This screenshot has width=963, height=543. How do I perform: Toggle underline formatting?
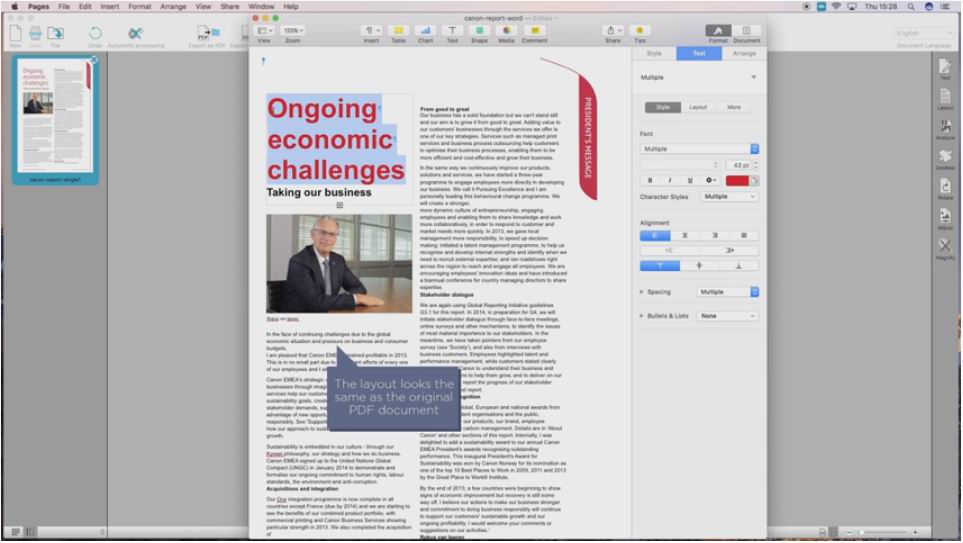click(x=690, y=181)
